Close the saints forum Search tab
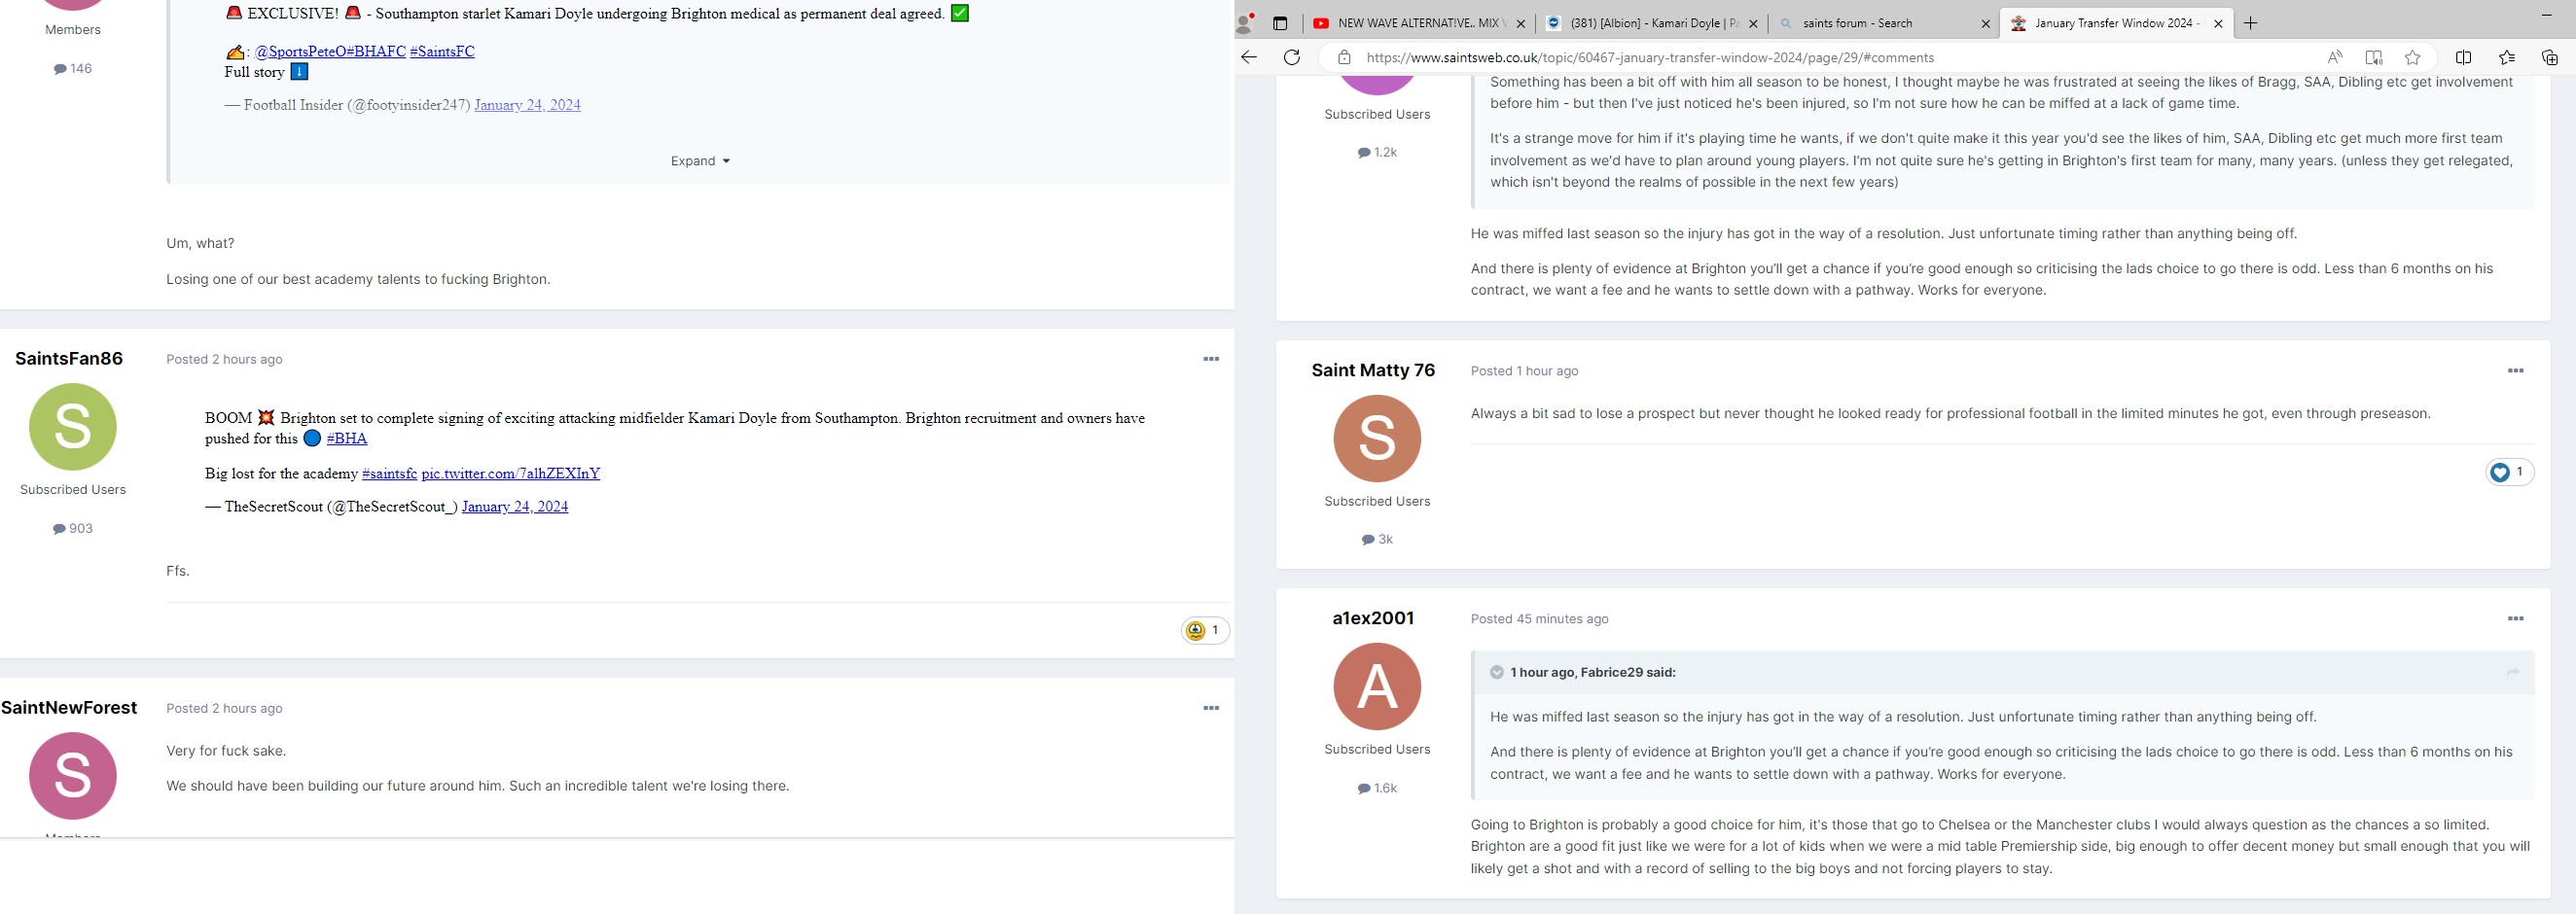The height and width of the screenshot is (914, 2576). click(x=1986, y=23)
